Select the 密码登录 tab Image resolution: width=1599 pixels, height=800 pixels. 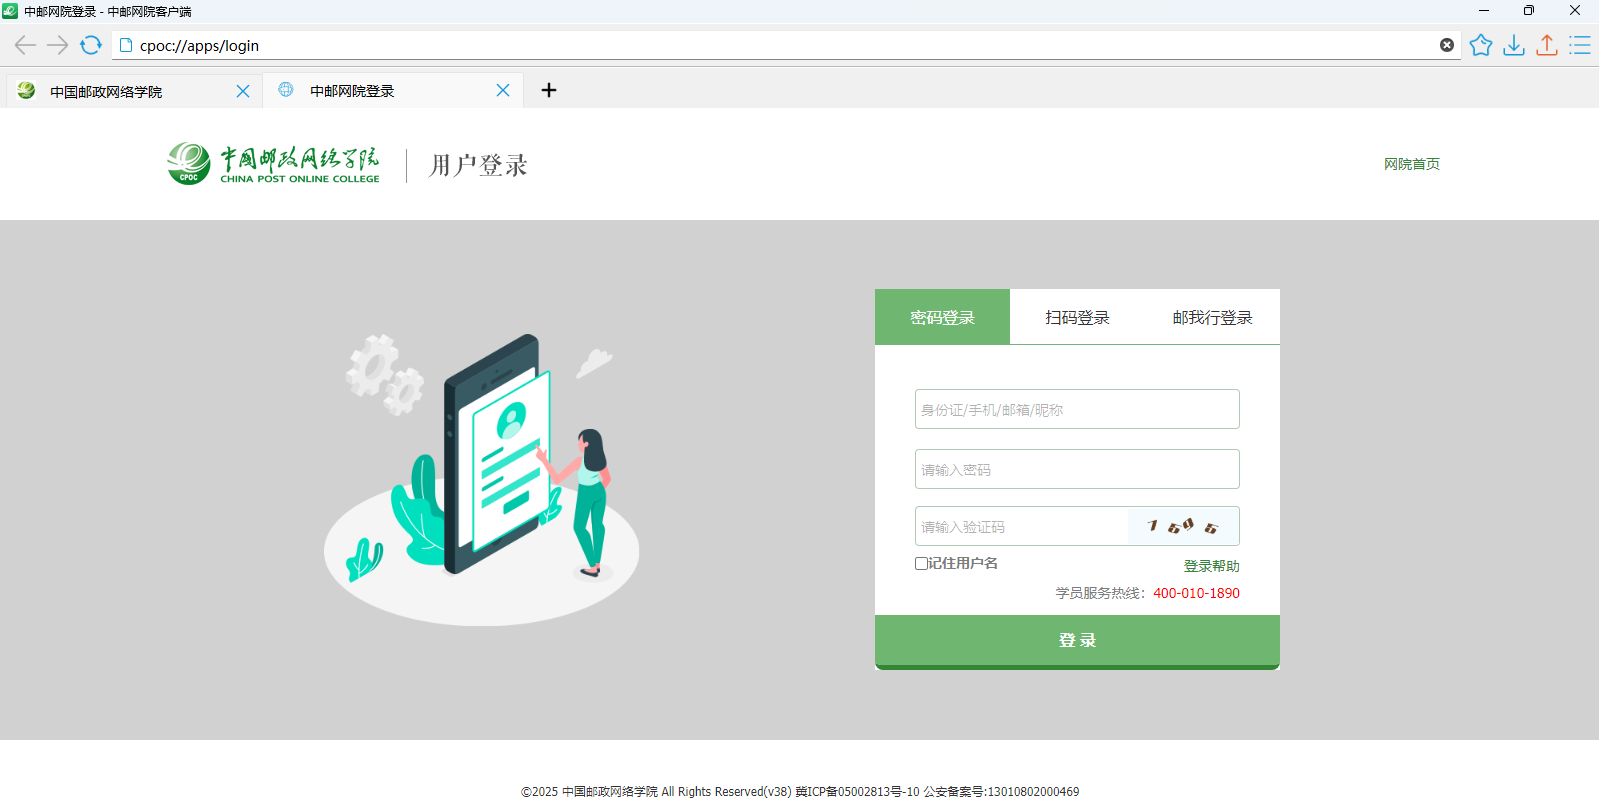(942, 317)
